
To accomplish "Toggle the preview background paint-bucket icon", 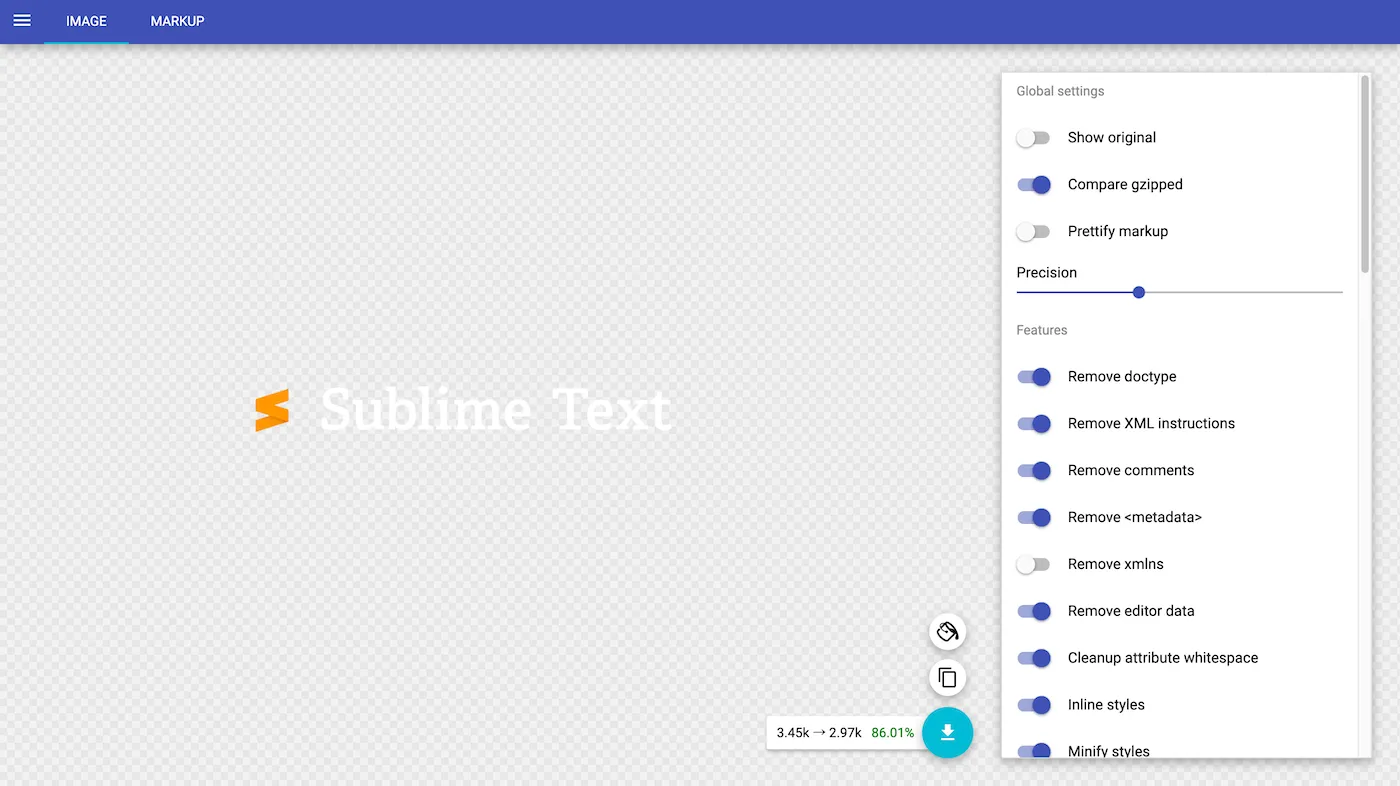I will click(x=947, y=632).
